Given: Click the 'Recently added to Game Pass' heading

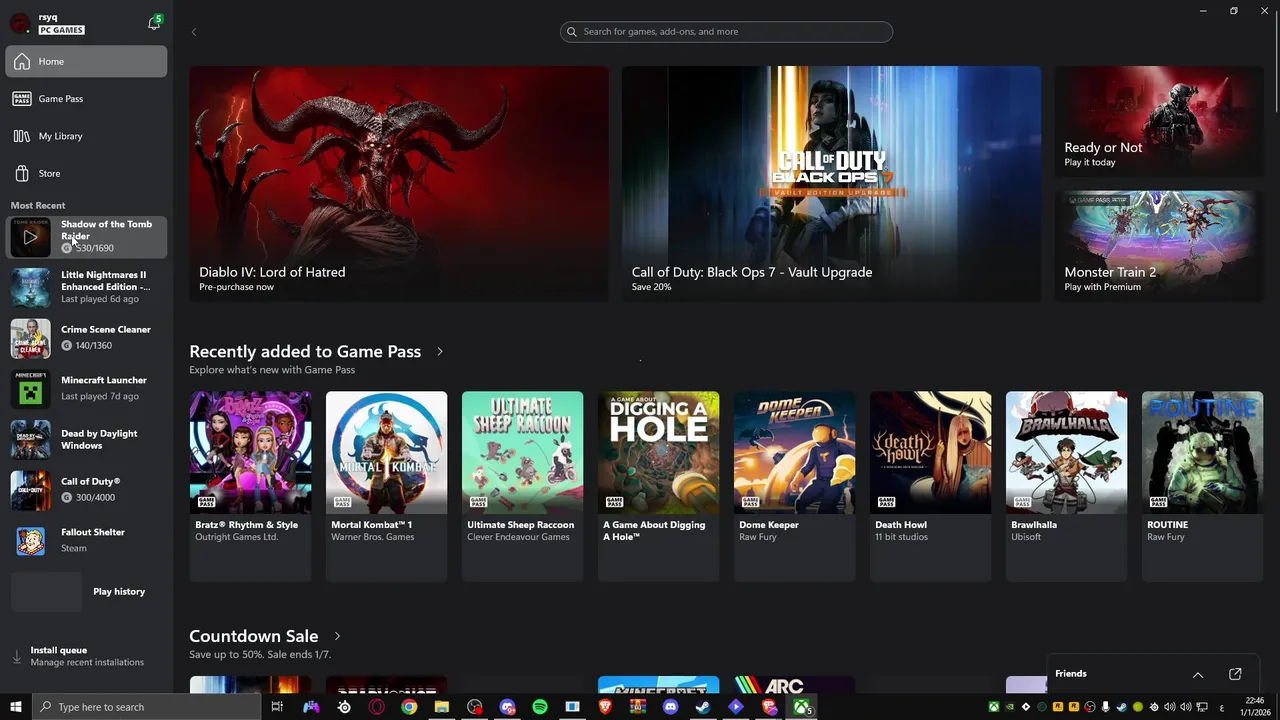Looking at the screenshot, I should click(305, 352).
